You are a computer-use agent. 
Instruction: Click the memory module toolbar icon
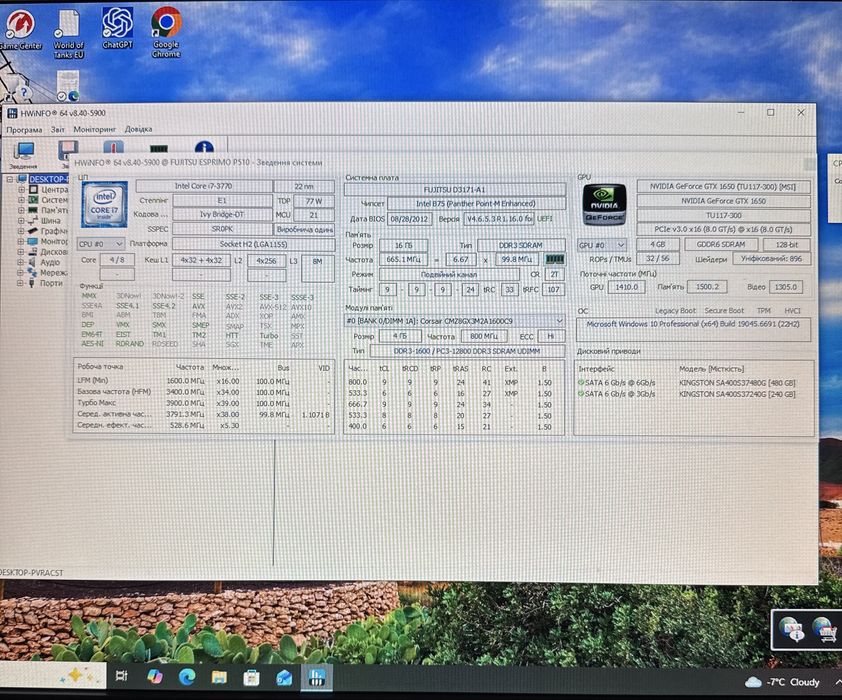click(x=159, y=148)
